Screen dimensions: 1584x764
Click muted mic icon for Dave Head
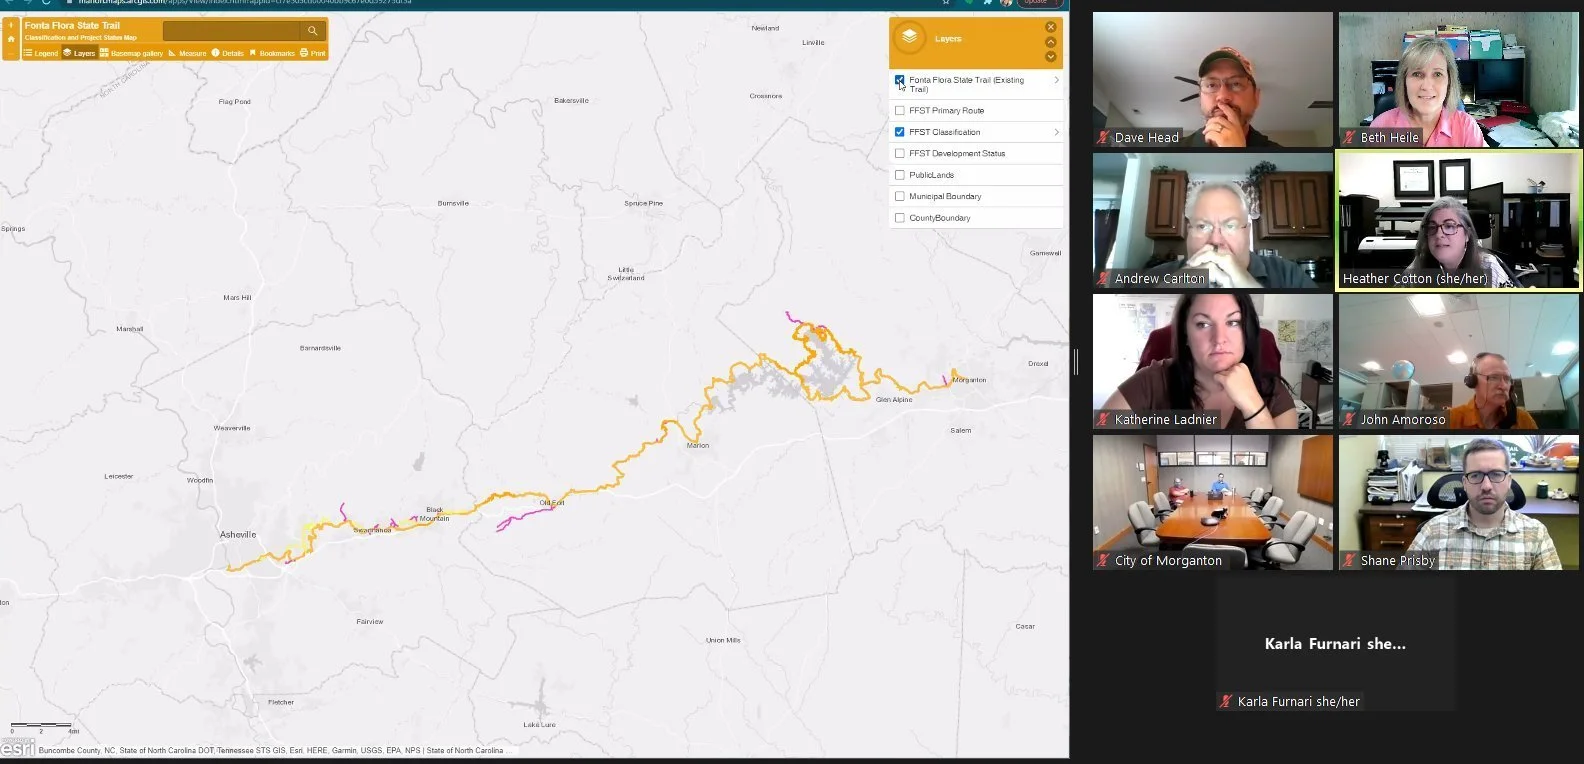point(1104,138)
